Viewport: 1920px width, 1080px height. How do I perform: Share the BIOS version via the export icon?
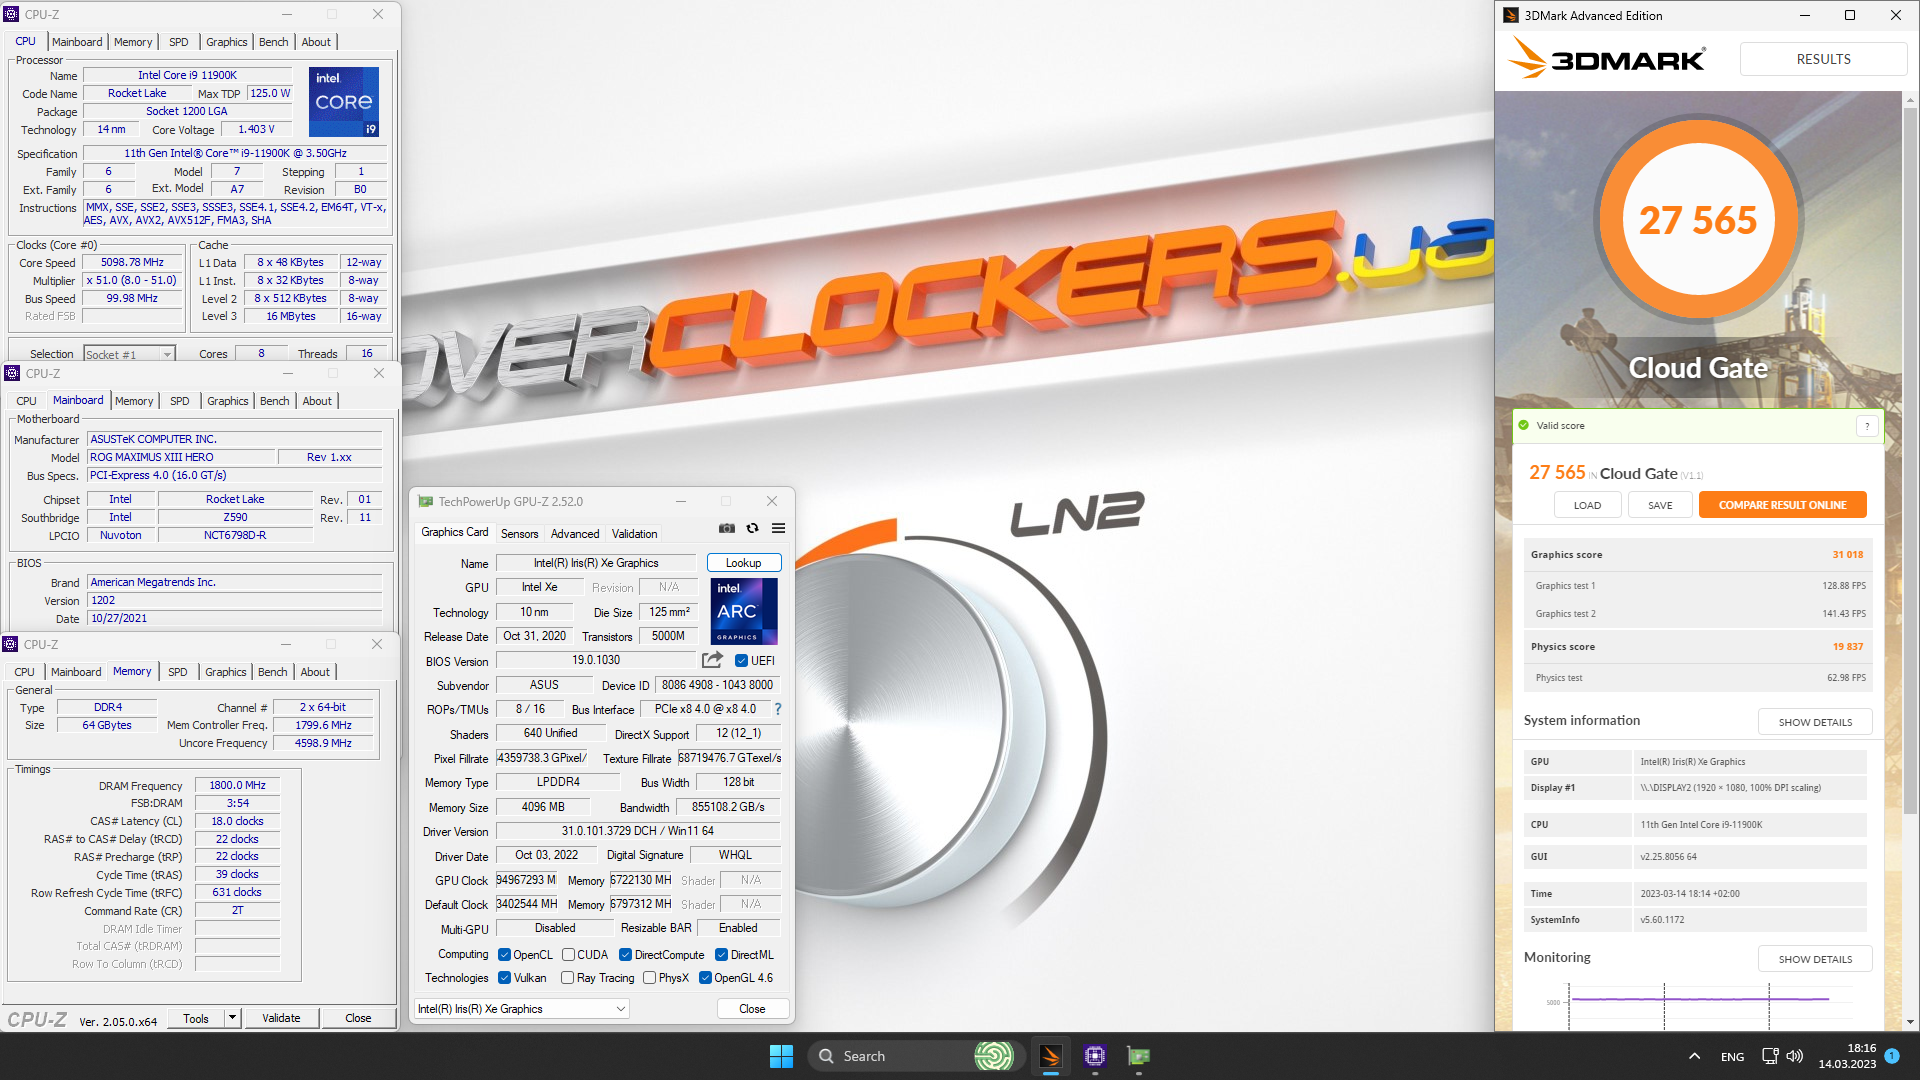pyautogui.click(x=712, y=660)
